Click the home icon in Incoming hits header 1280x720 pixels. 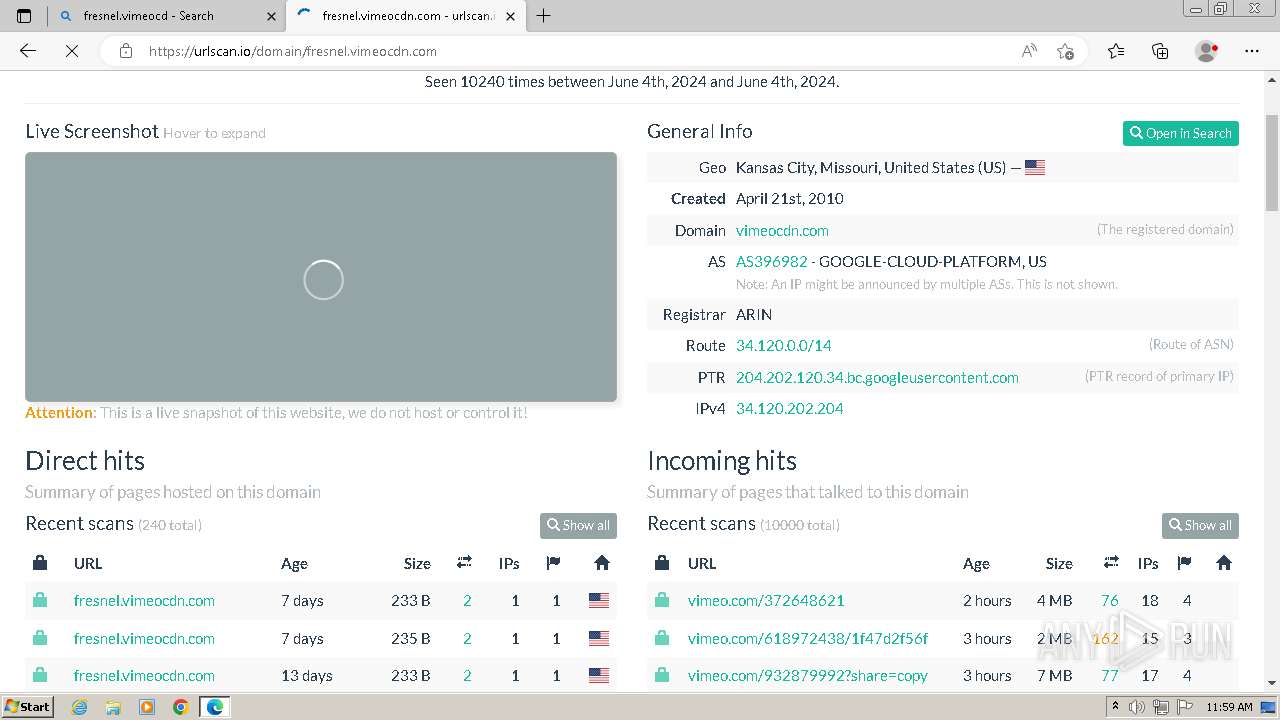tap(1223, 563)
